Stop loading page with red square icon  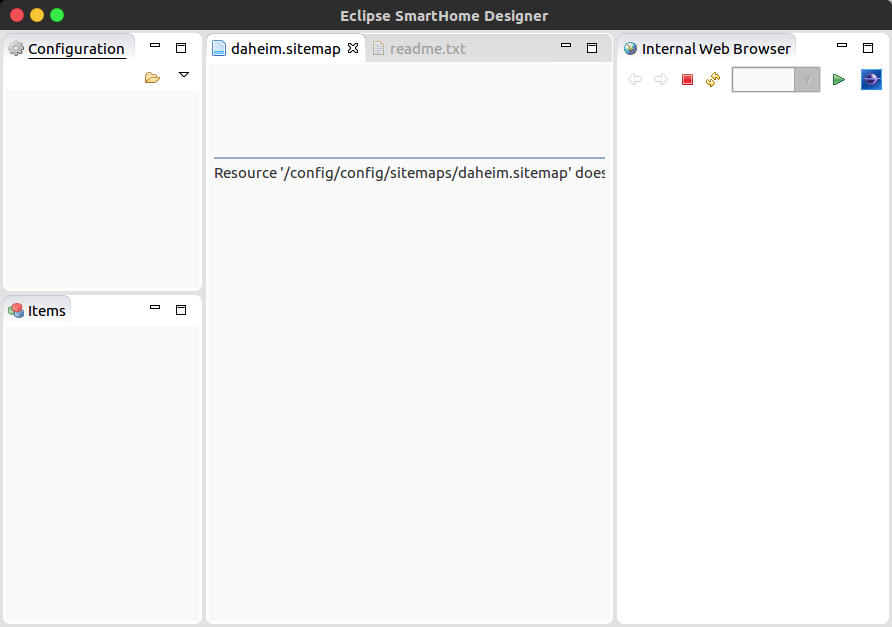tap(687, 80)
